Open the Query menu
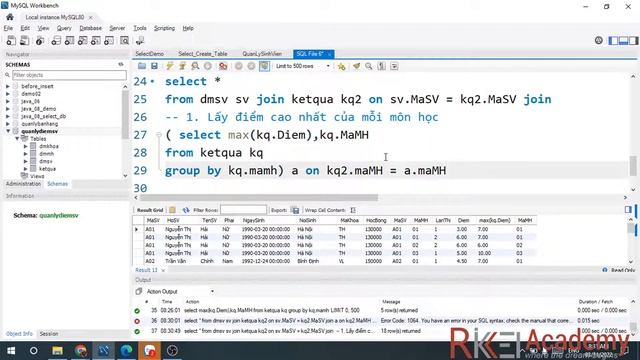Viewport: 640px width, 360px height. (x=64, y=28)
